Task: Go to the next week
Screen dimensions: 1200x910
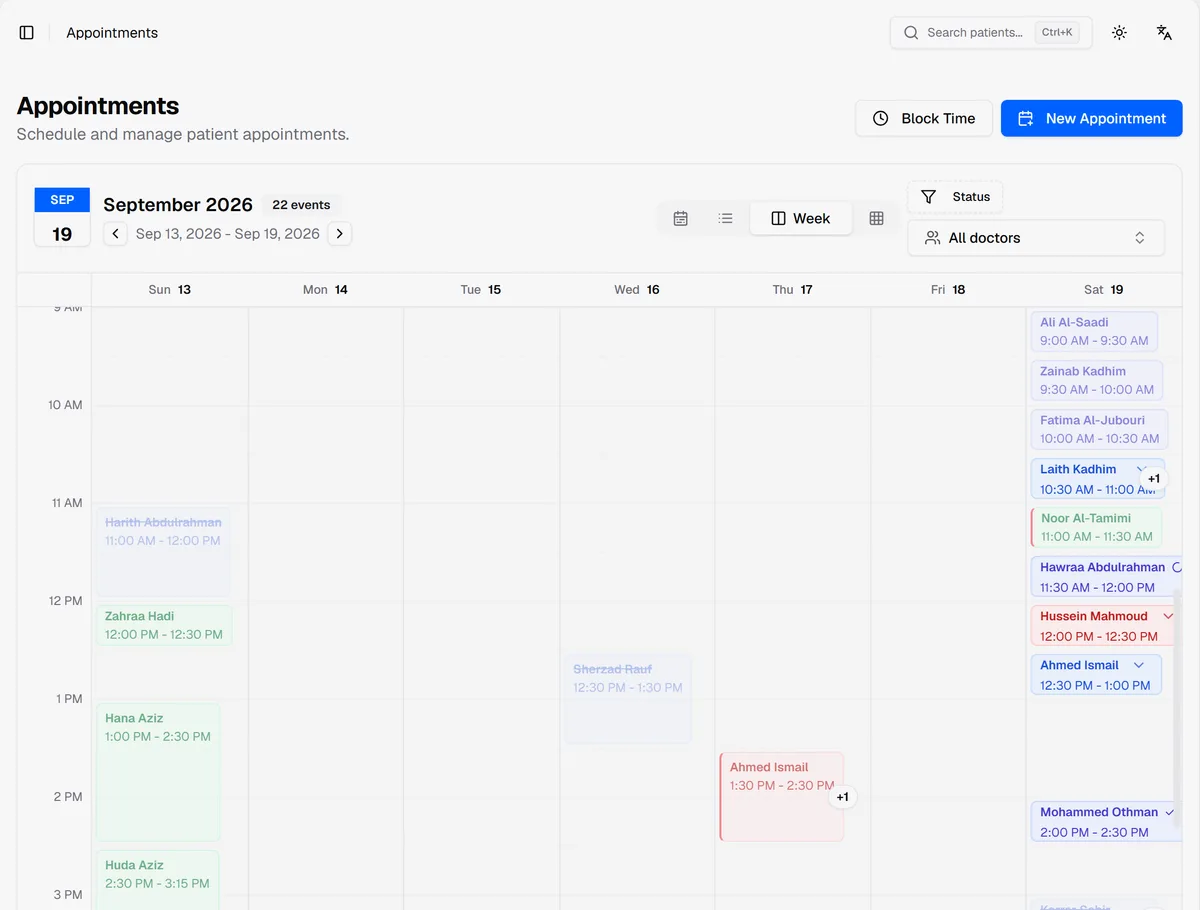Action: pos(340,234)
